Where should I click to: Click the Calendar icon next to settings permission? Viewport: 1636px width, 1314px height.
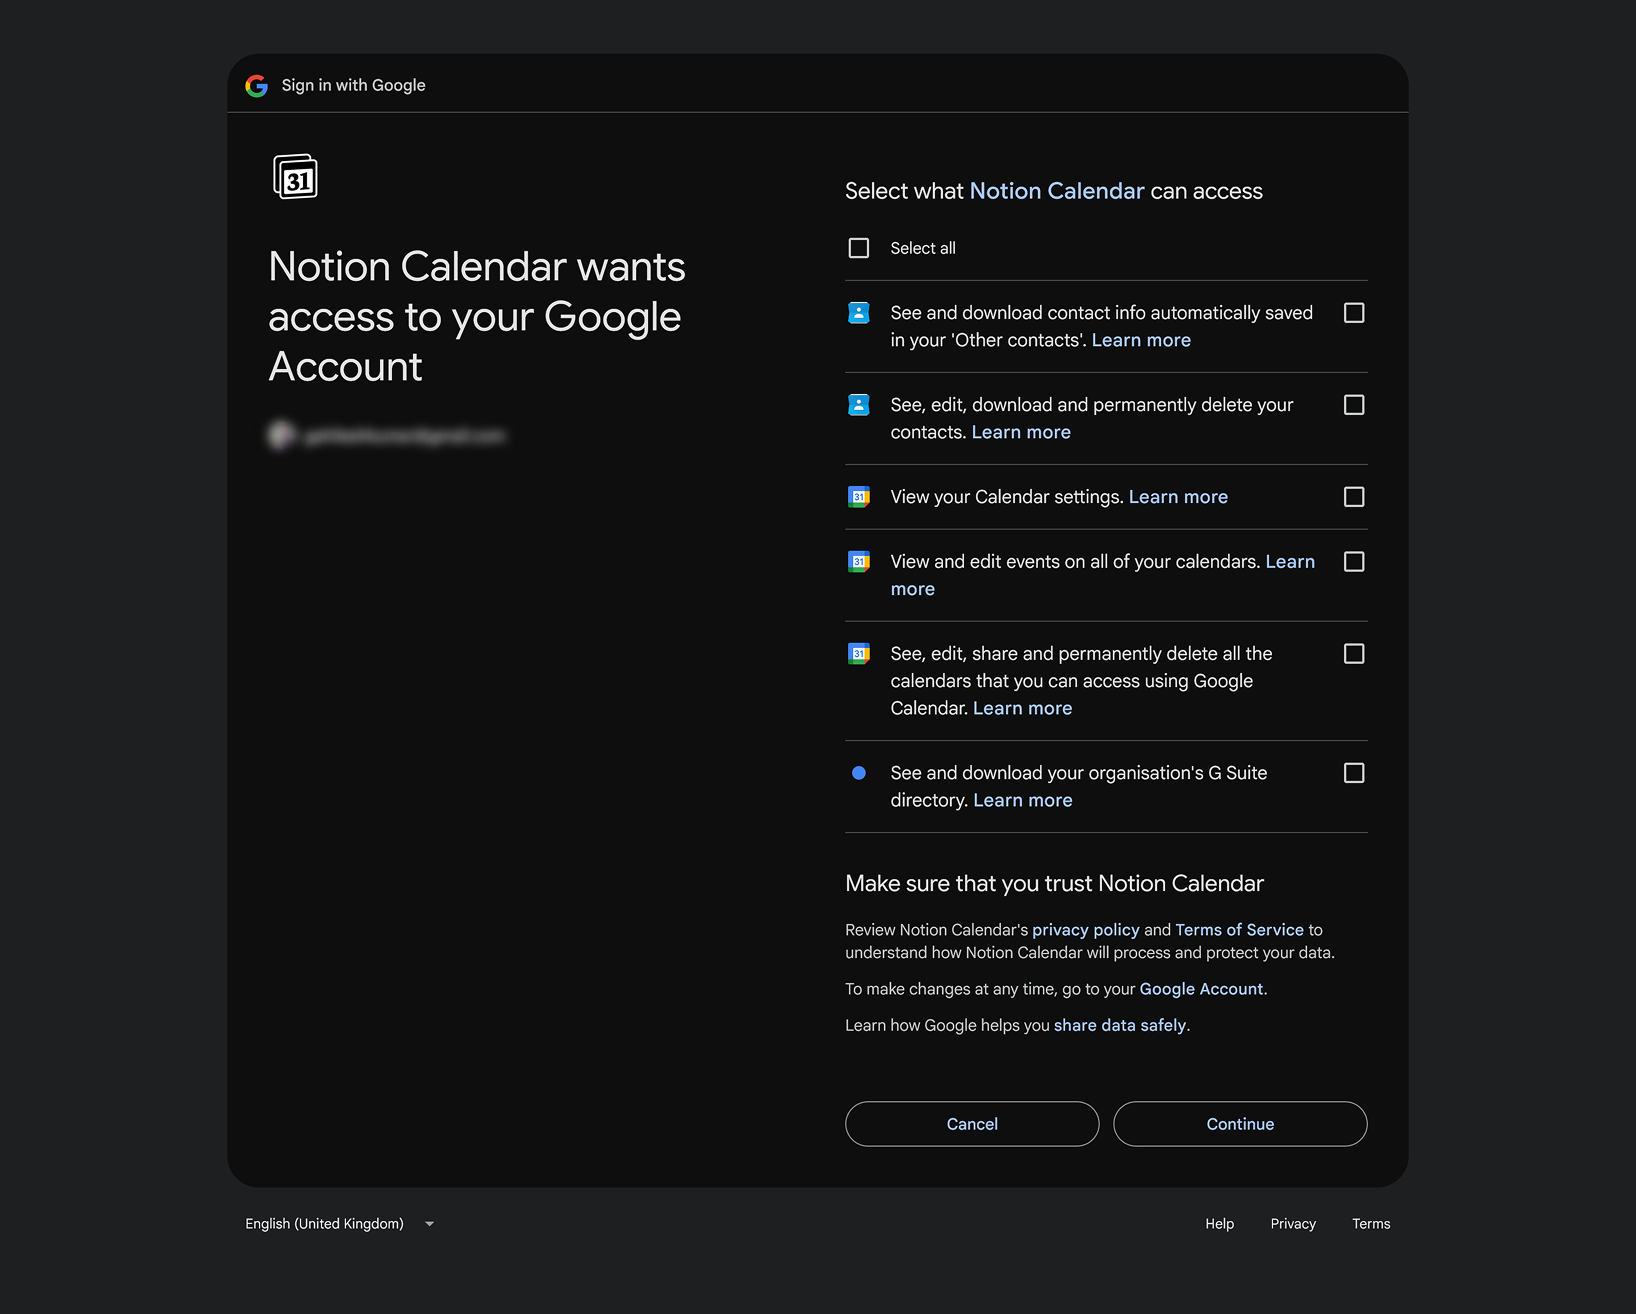tap(859, 497)
